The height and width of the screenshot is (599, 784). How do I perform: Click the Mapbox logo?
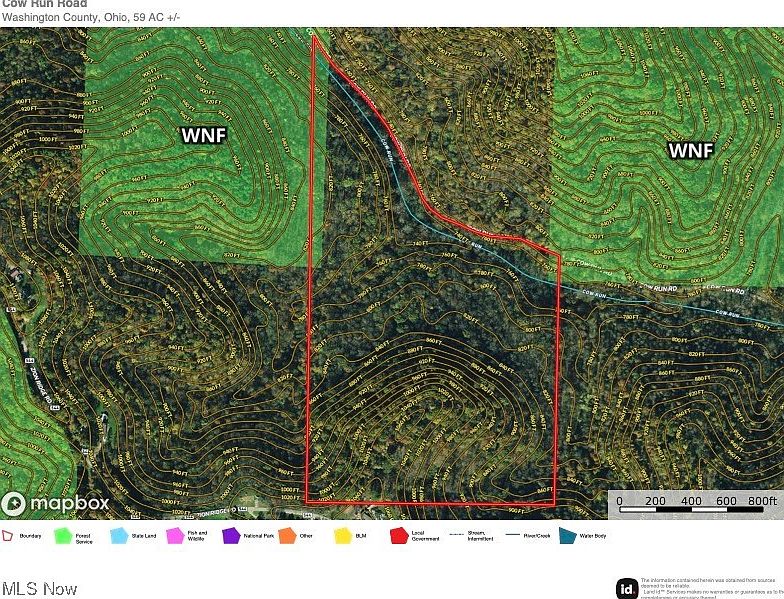pos(55,503)
